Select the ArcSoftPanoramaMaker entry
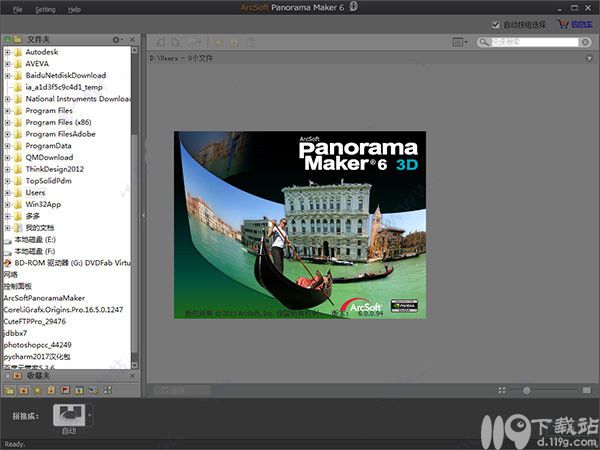This screenshot has width=600, height=450. [x=44, y=298]
